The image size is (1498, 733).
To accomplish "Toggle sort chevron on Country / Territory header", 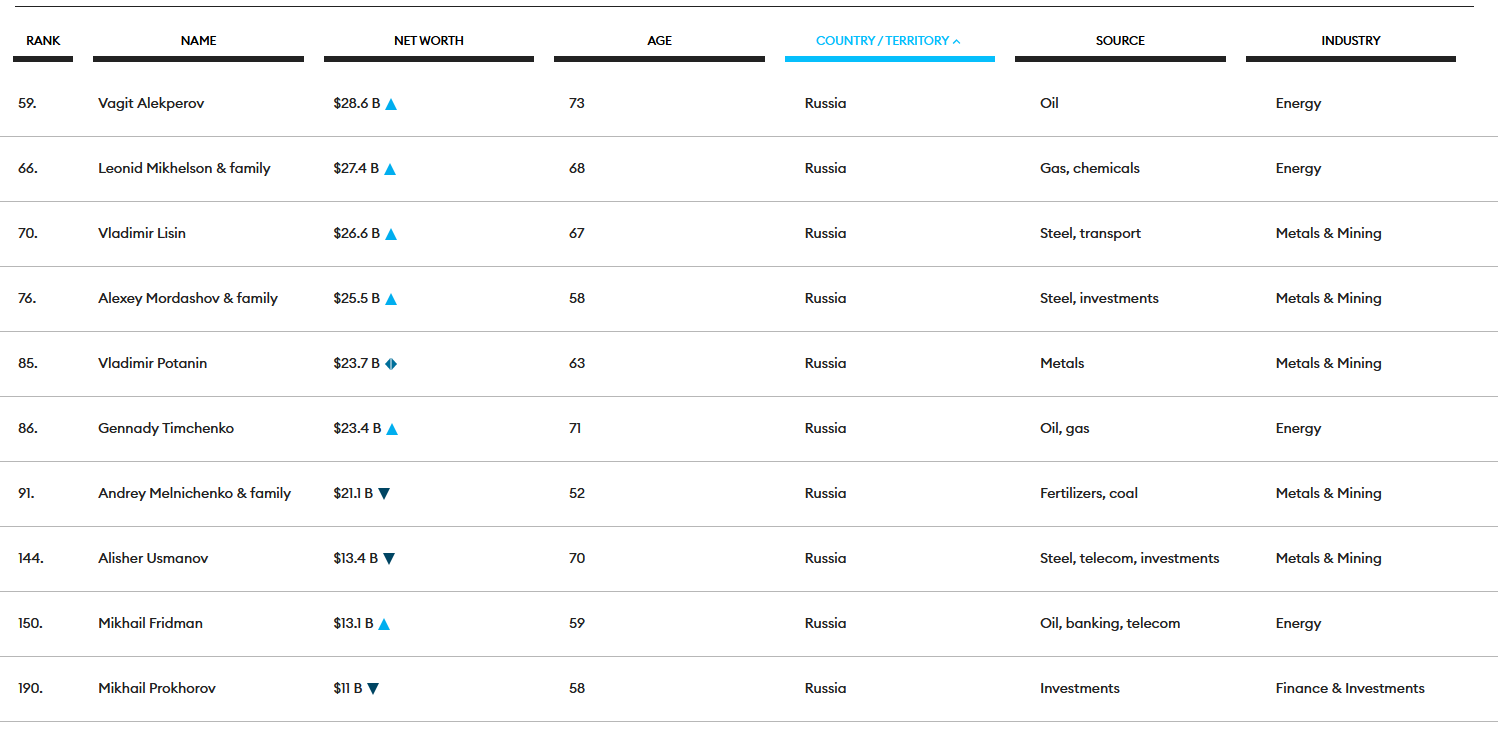I will [957, 41].
